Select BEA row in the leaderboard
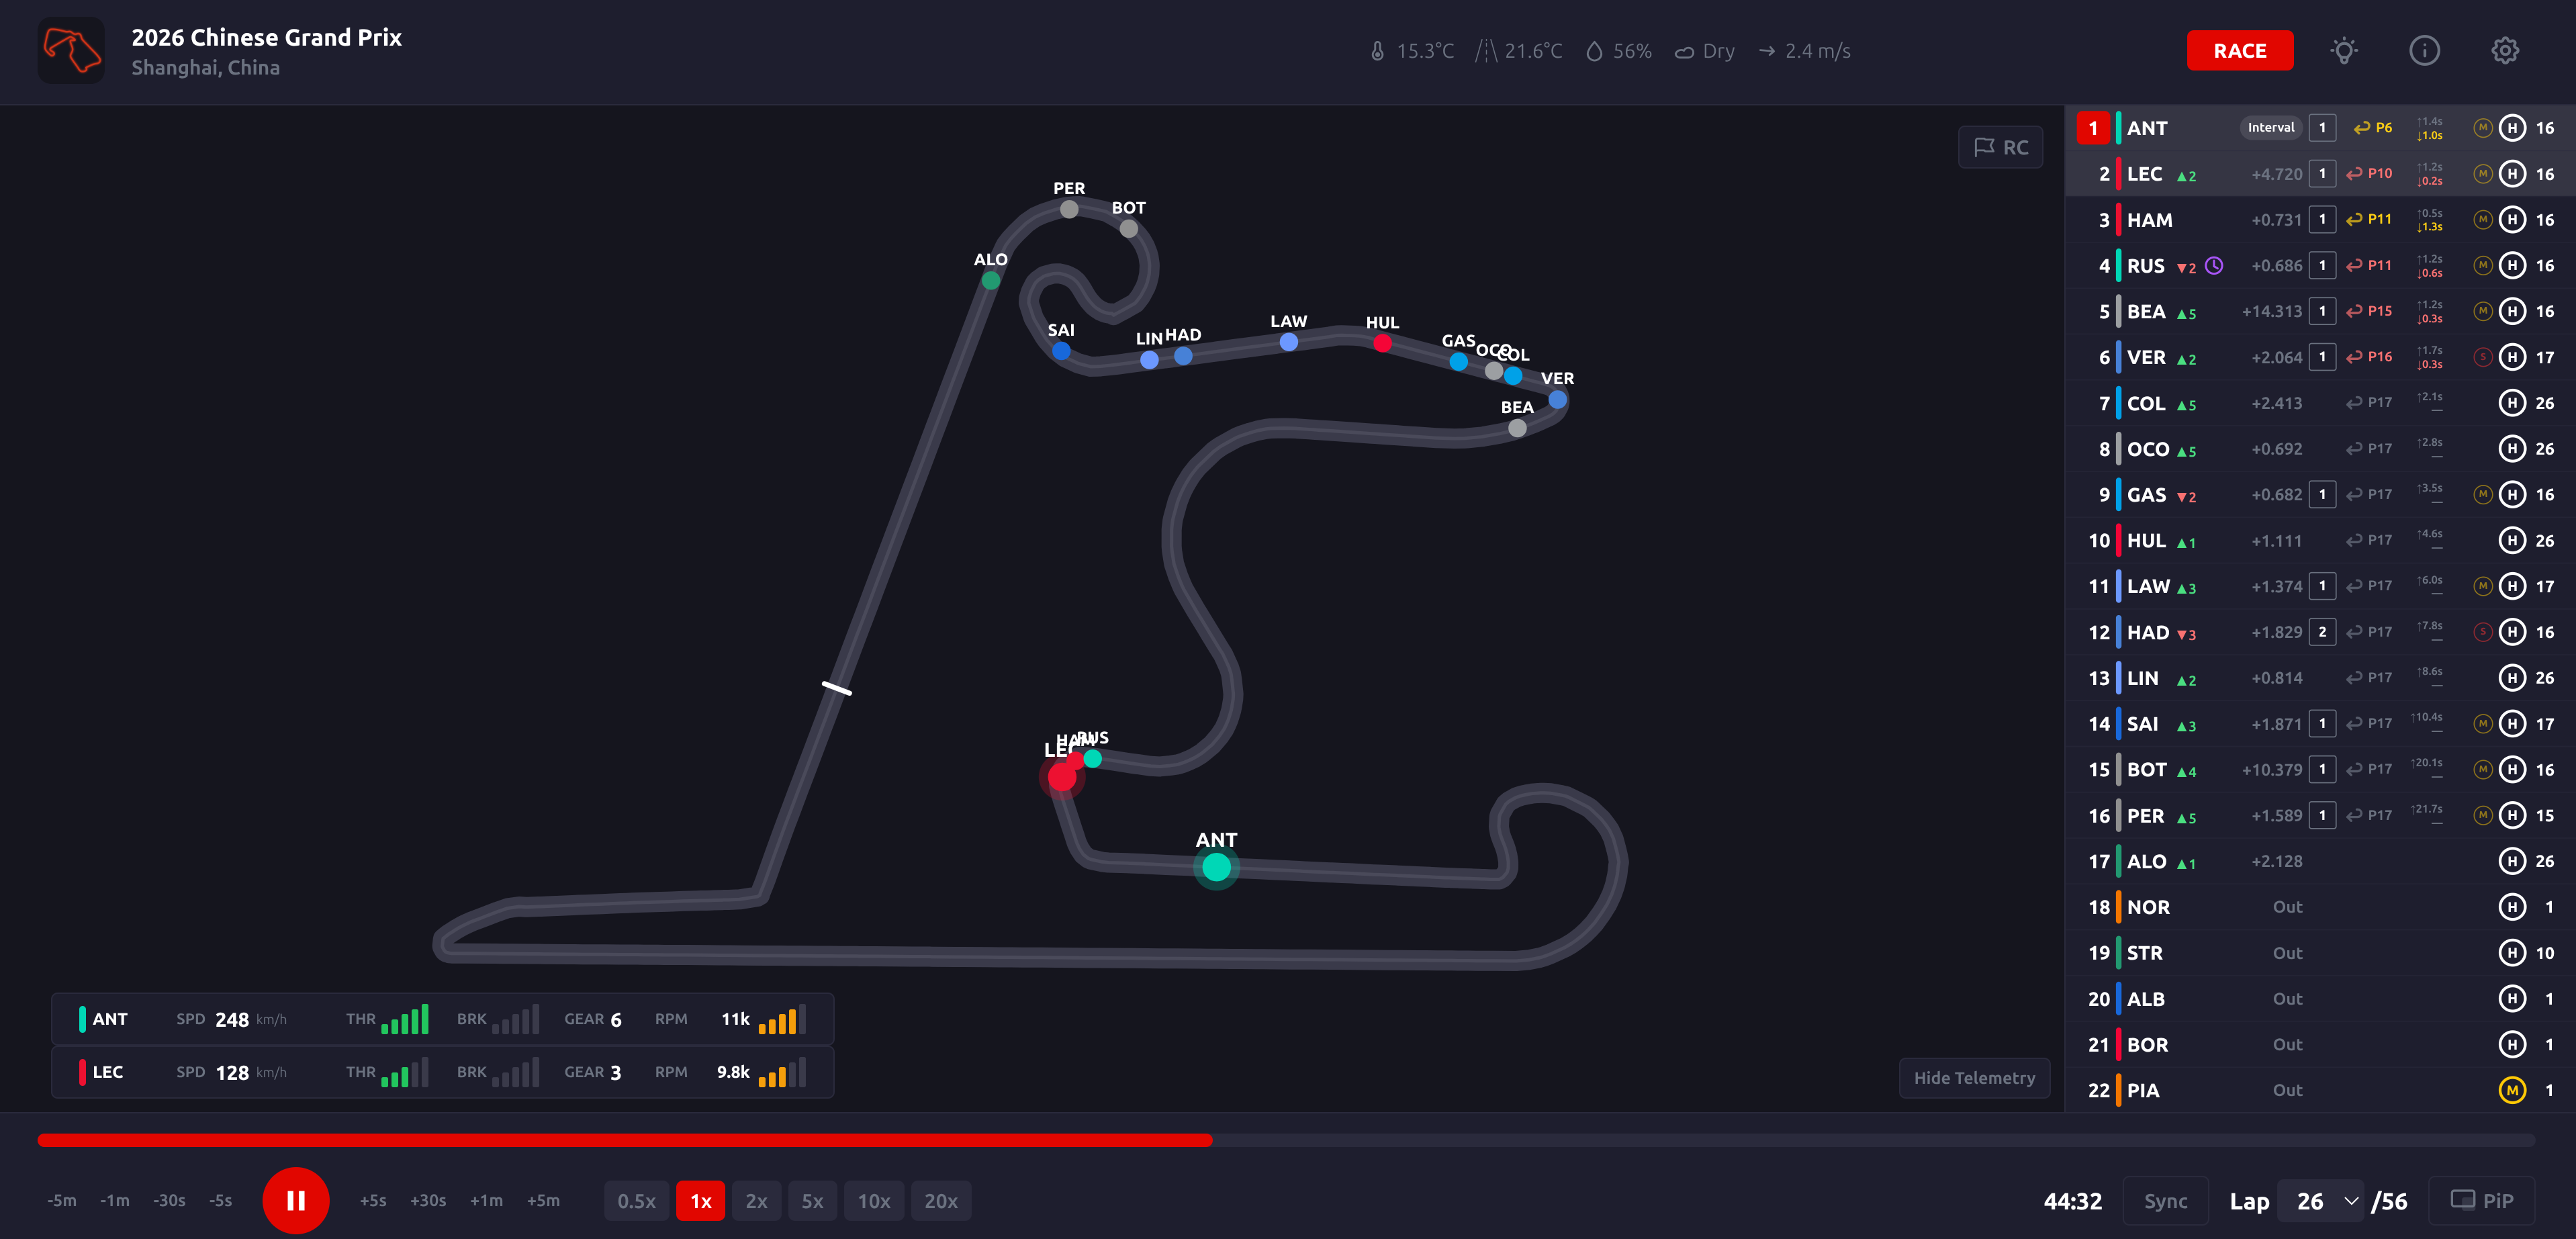 point(2320,312)
